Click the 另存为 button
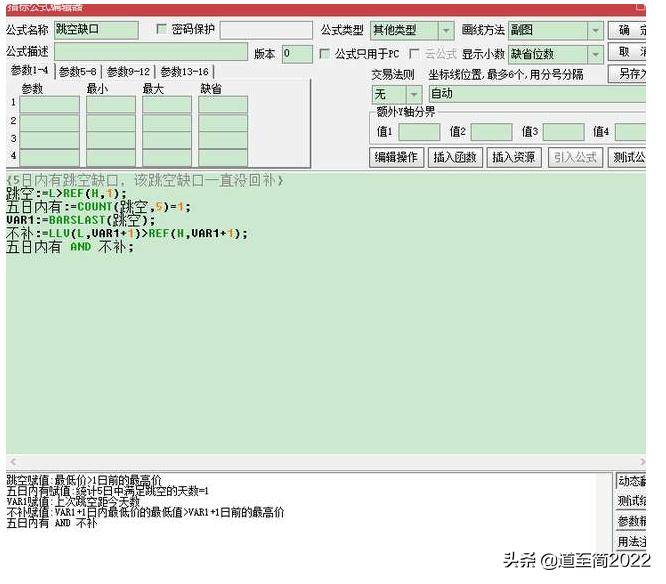The height and width of the screenshot is (584, 666). pos(627,74)
